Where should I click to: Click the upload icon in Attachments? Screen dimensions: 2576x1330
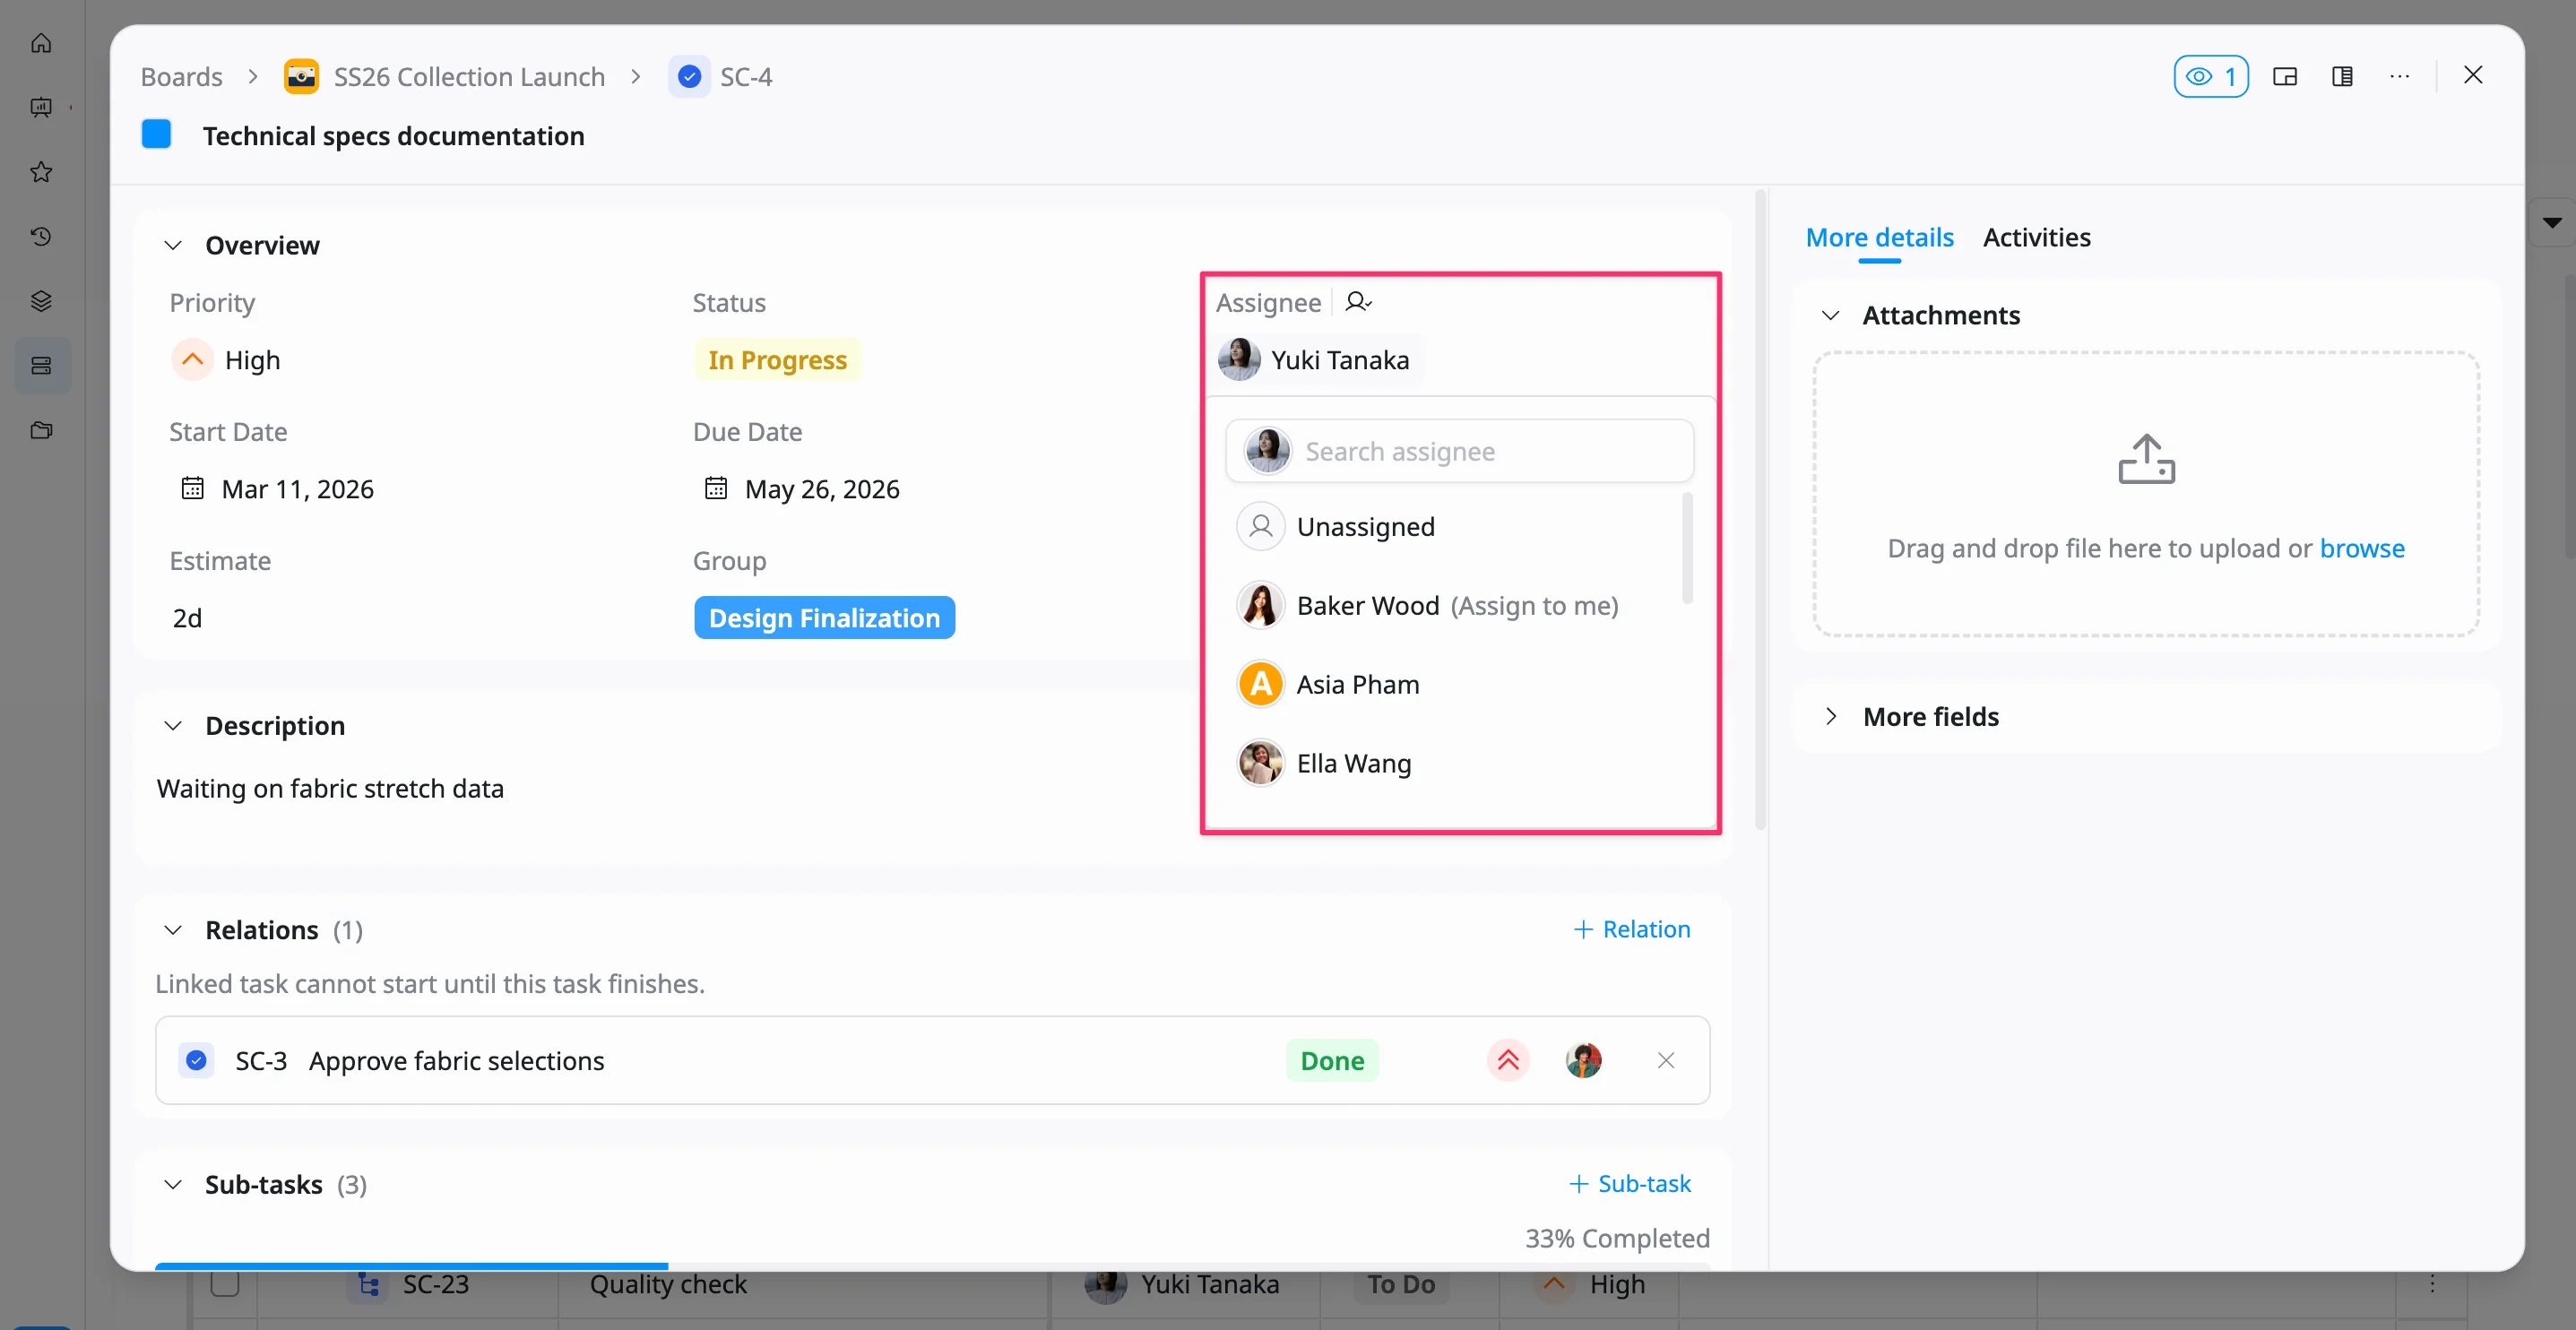2146,459
